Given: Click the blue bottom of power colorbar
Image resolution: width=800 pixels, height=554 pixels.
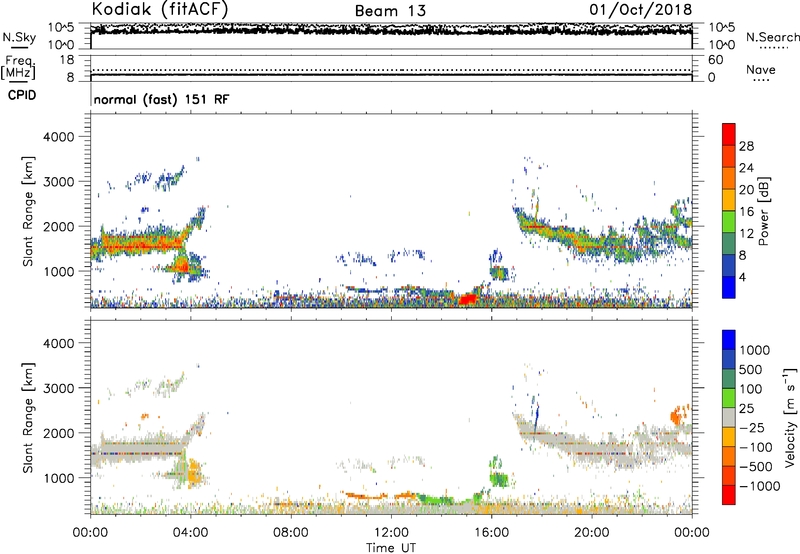Looking at the screenshot, I should pos(729,287).
